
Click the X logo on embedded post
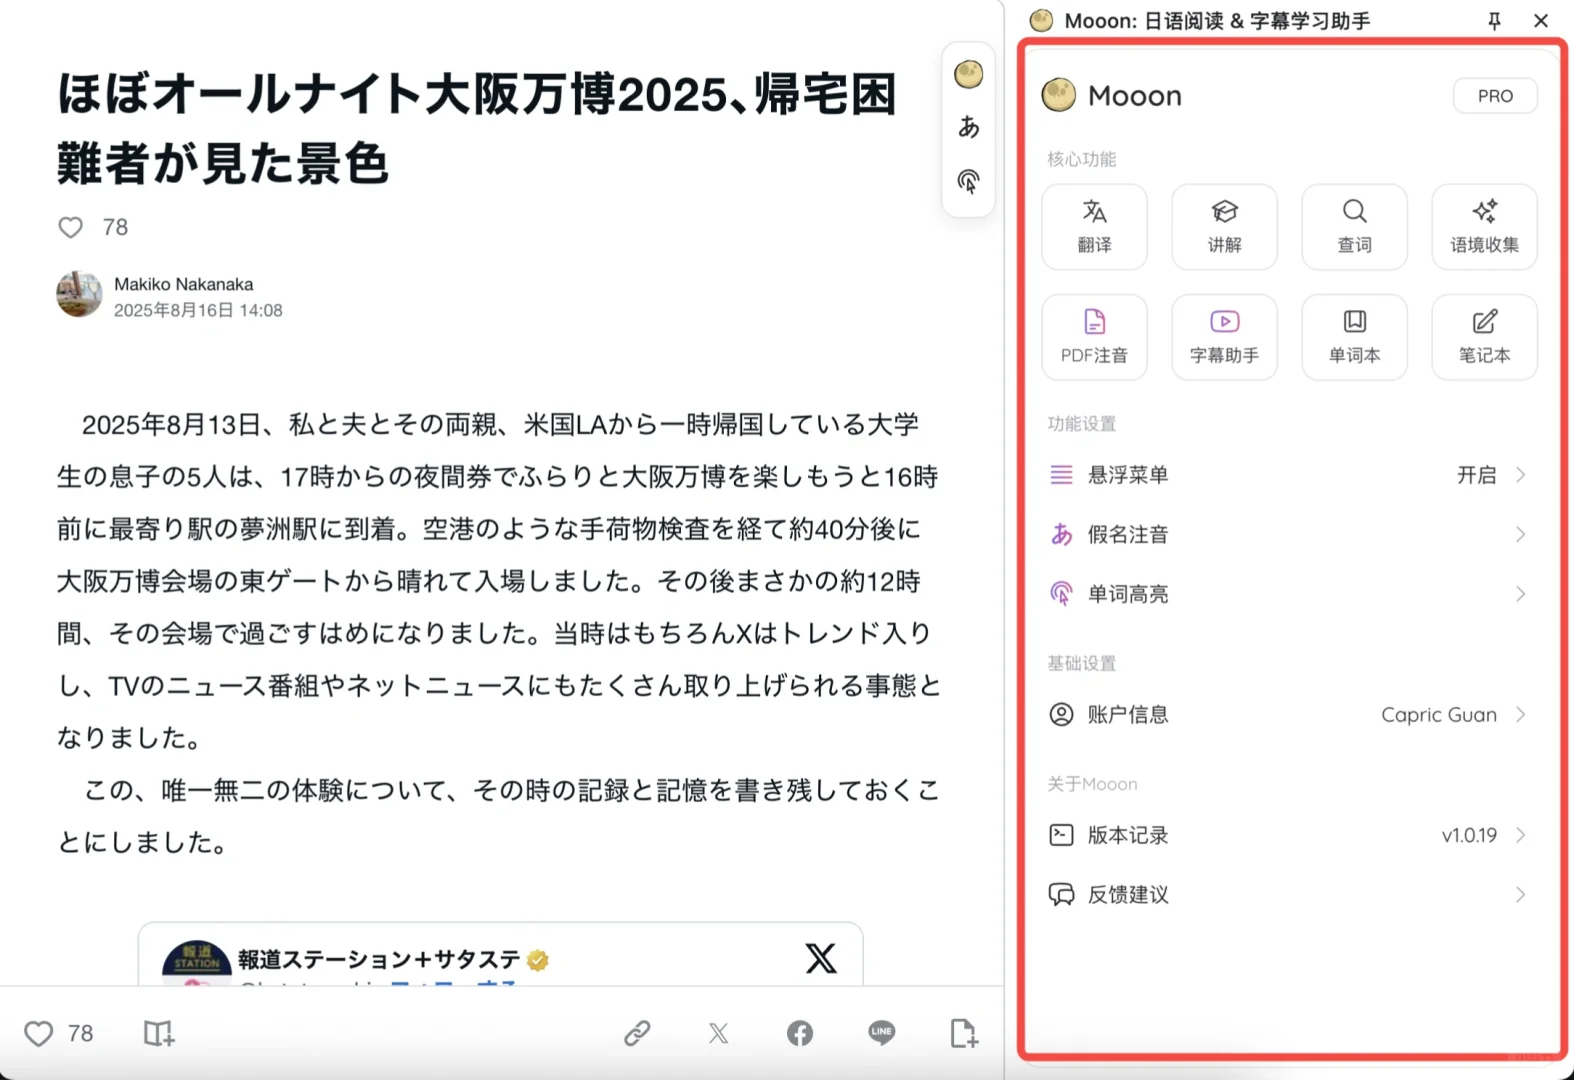click(x=820, y=958)
